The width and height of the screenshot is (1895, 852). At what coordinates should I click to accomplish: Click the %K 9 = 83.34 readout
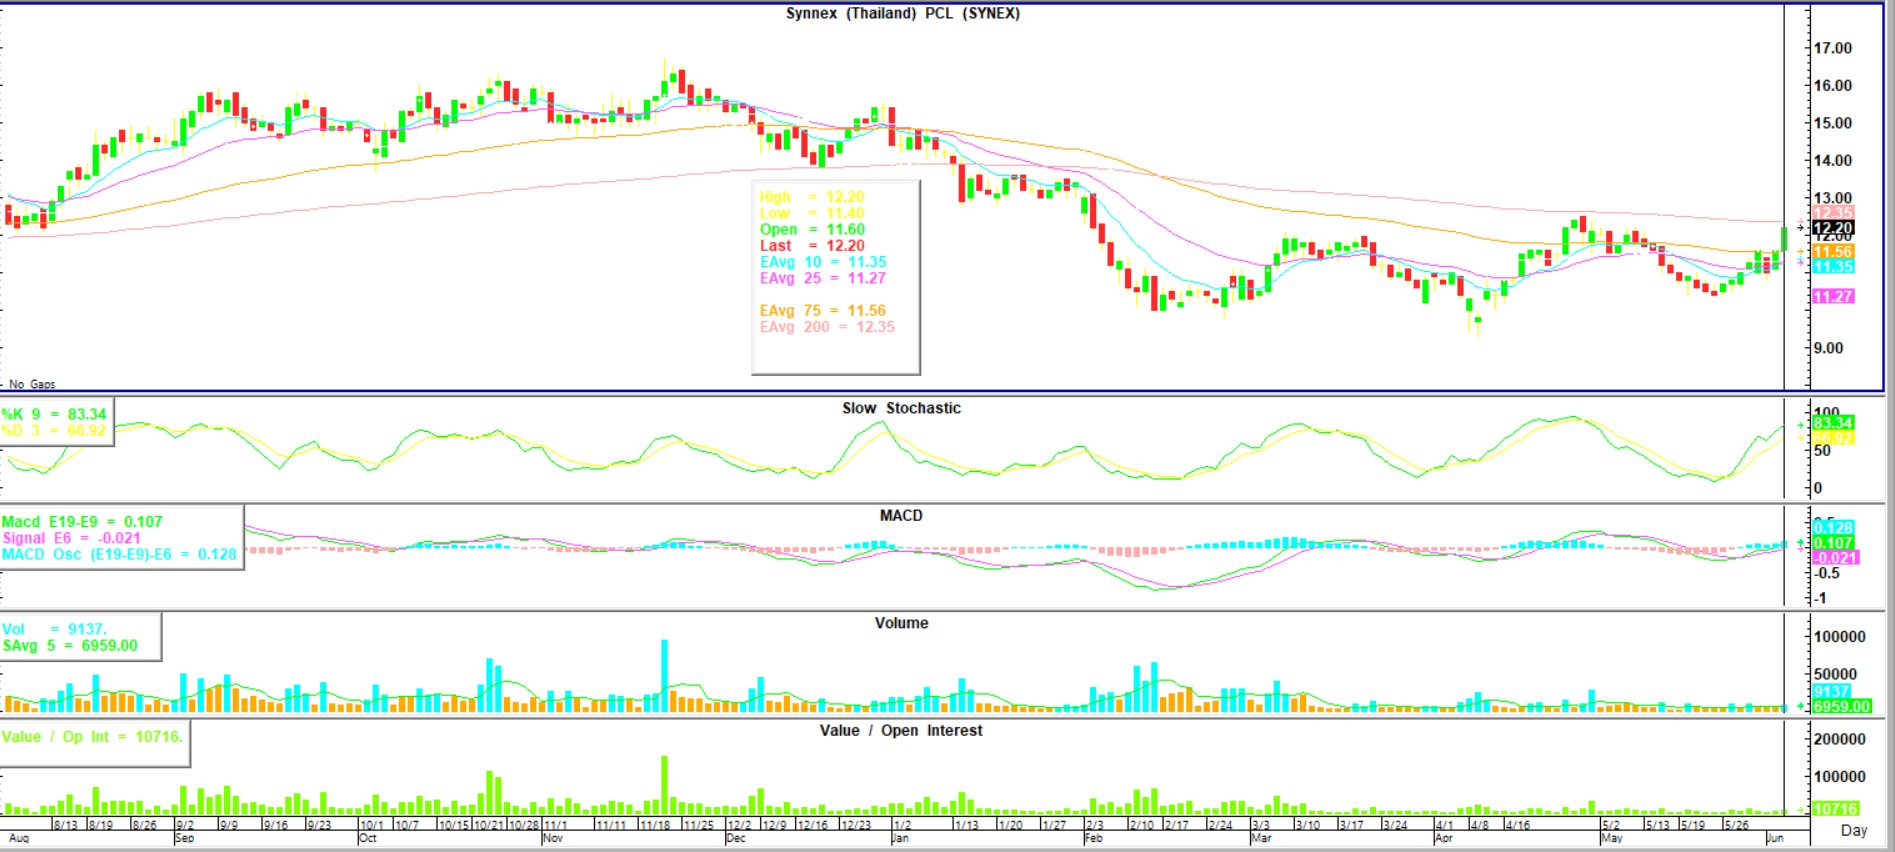click(54, 414)
